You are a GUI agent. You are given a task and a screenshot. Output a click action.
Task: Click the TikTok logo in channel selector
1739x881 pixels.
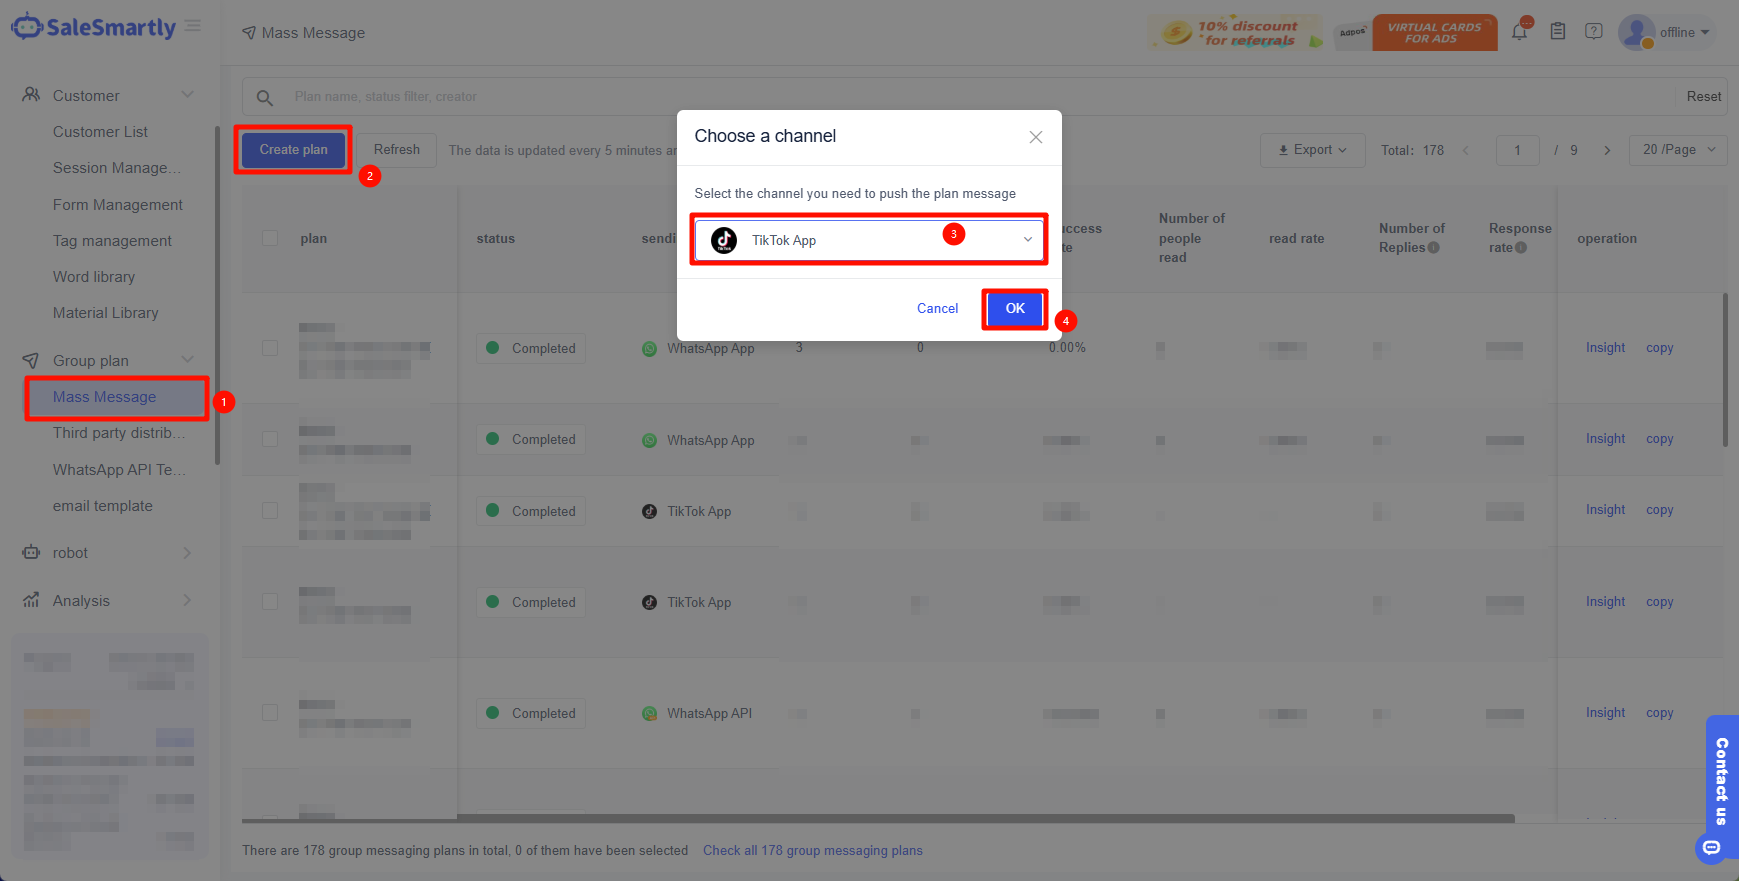click(x=724, y=240)
